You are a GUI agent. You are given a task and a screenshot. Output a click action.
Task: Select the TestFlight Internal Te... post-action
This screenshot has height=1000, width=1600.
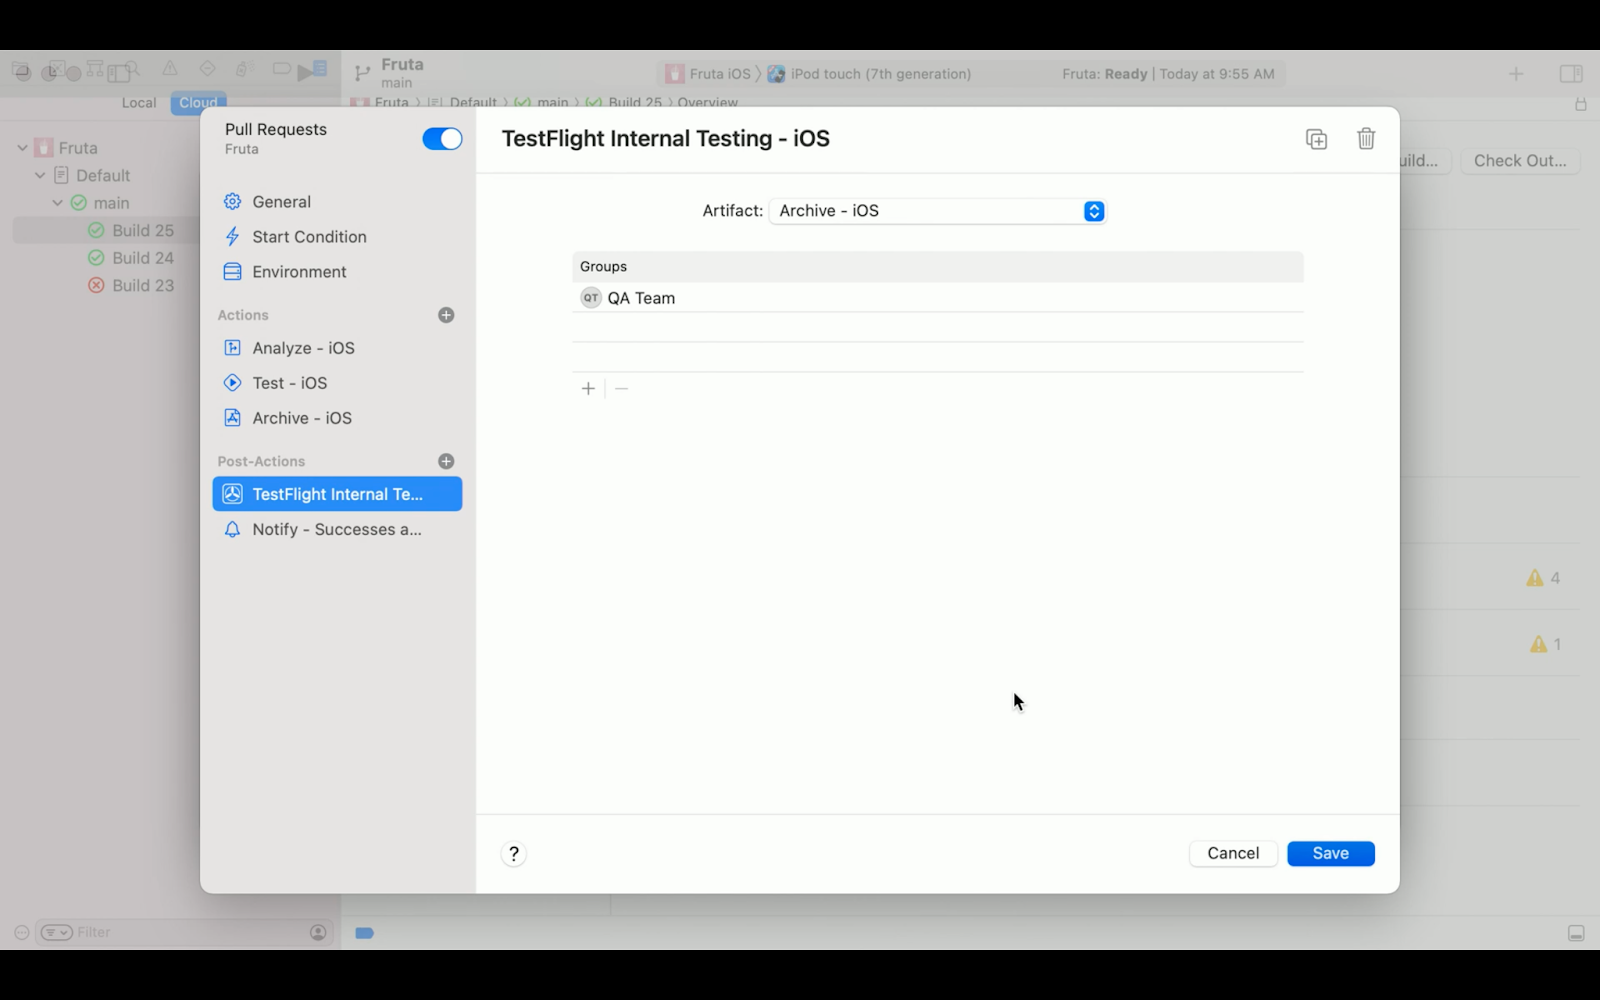coord(337,494)
